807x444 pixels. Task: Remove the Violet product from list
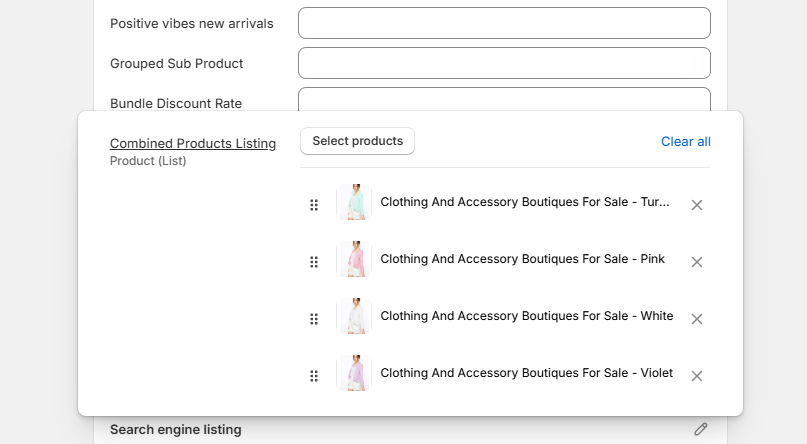(697, 376)
